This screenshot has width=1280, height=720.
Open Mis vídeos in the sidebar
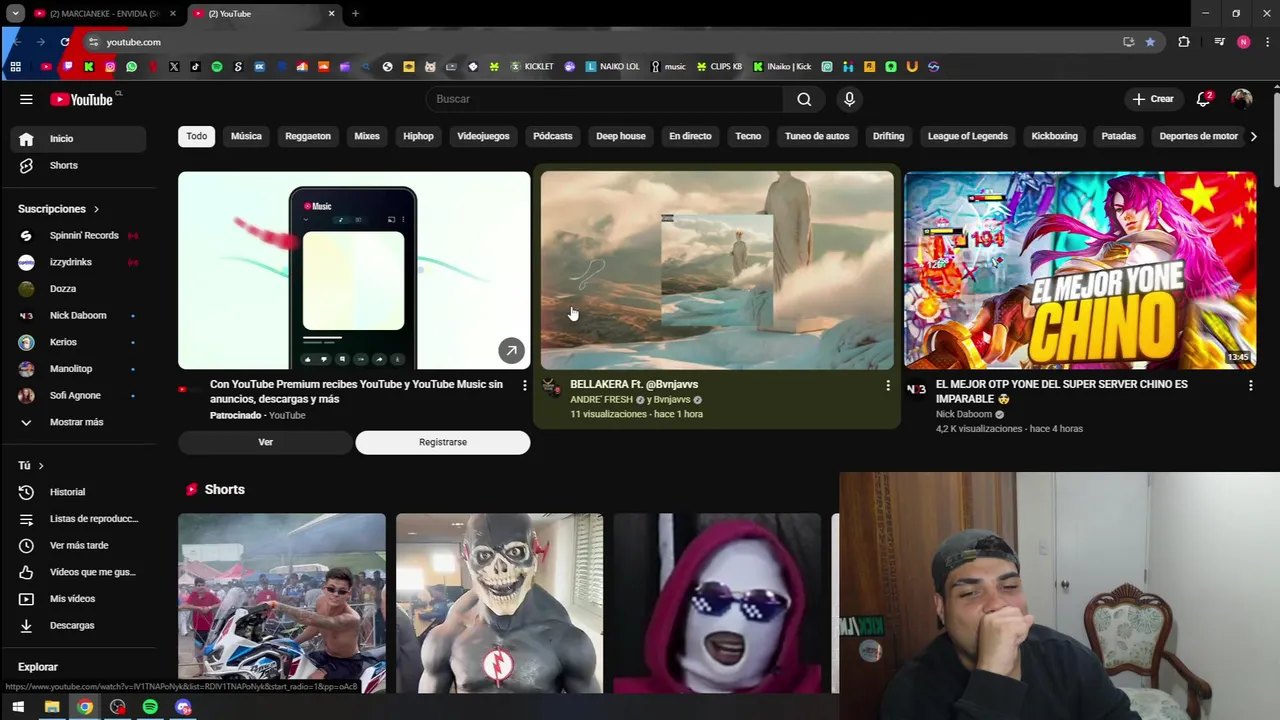click(x=78, y=599)
